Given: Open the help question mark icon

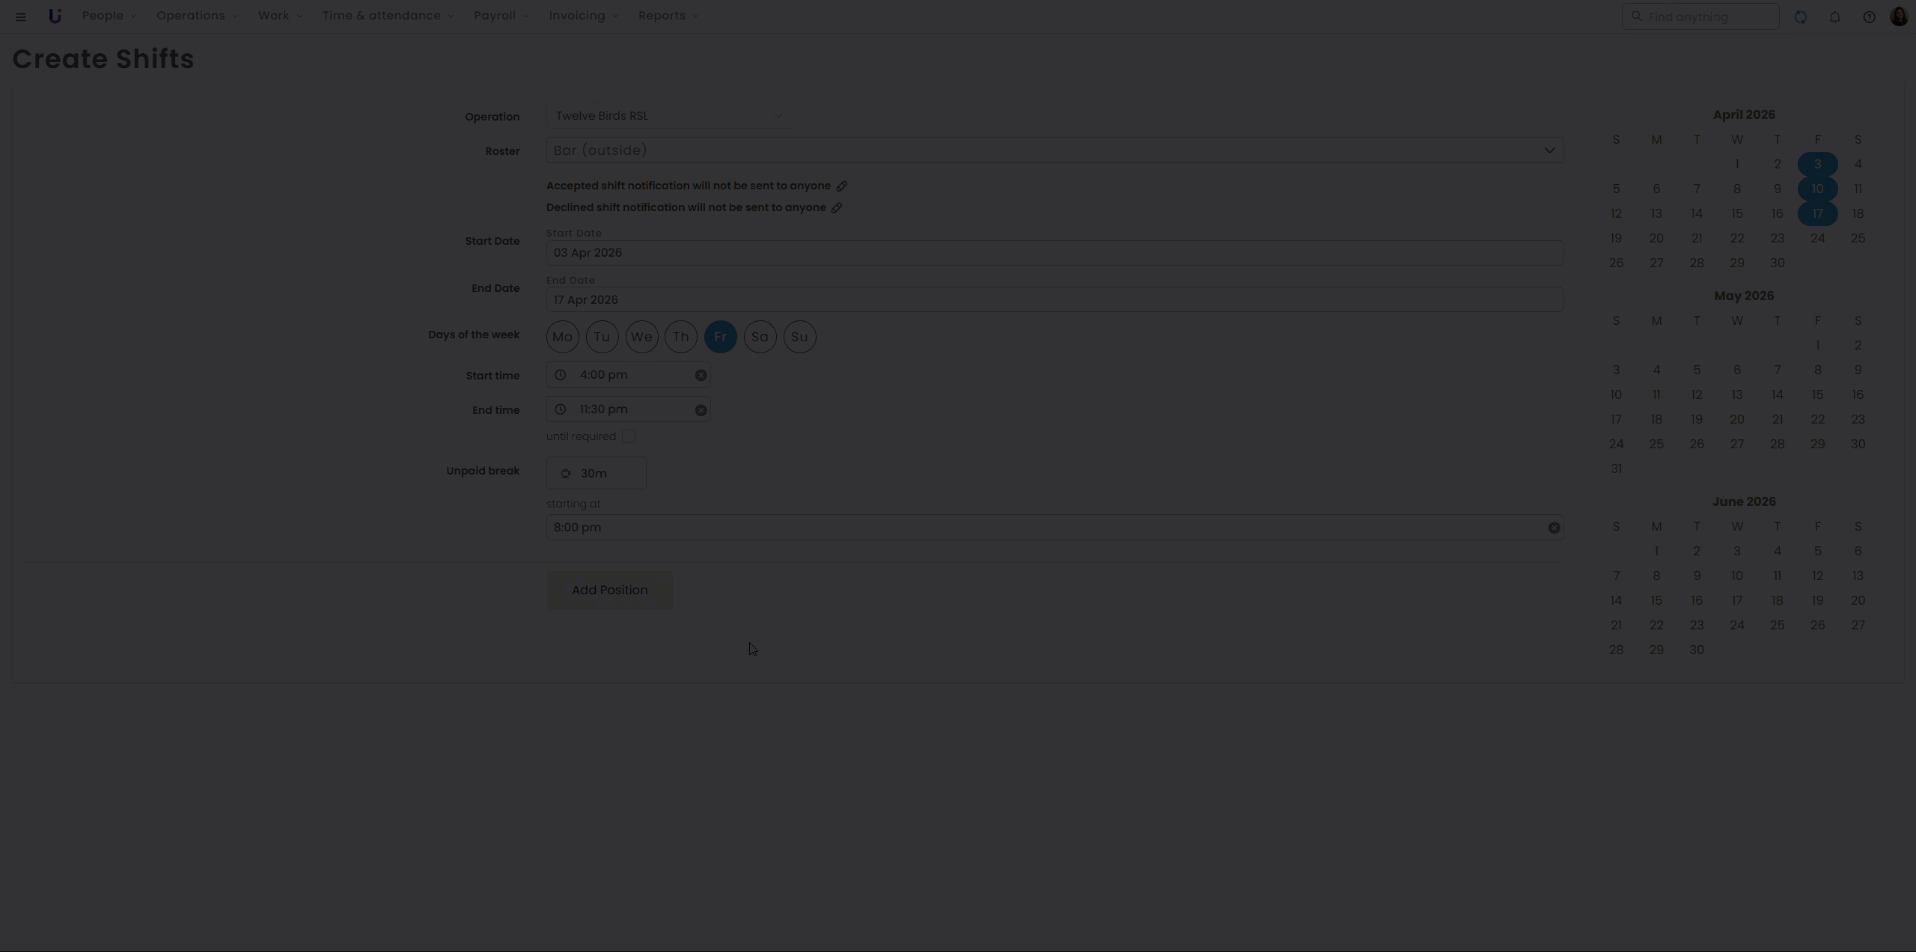Looking at the screenshot, I should (1868, 17).
